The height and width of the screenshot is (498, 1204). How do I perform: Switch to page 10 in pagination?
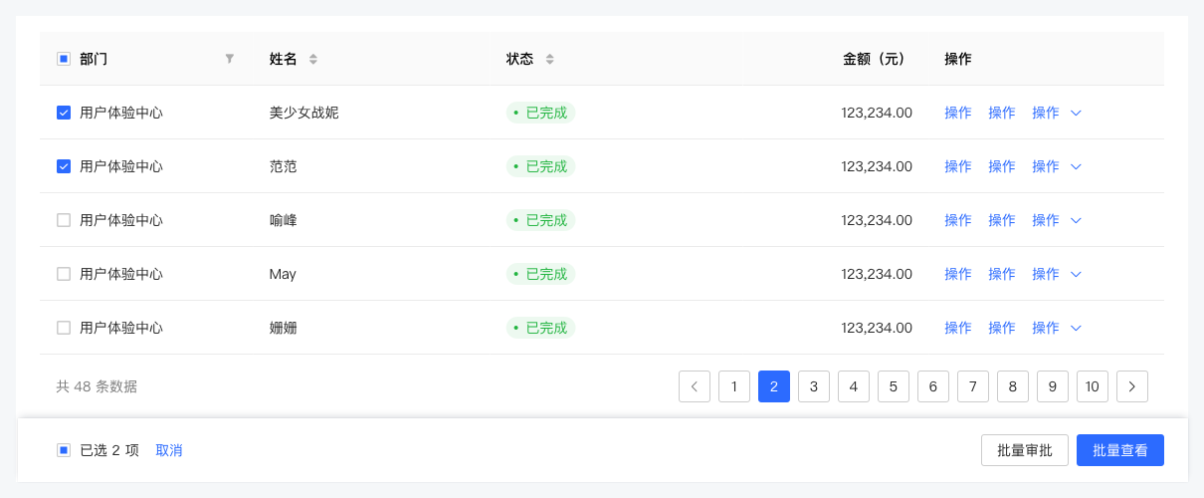tap(1092, 386)
